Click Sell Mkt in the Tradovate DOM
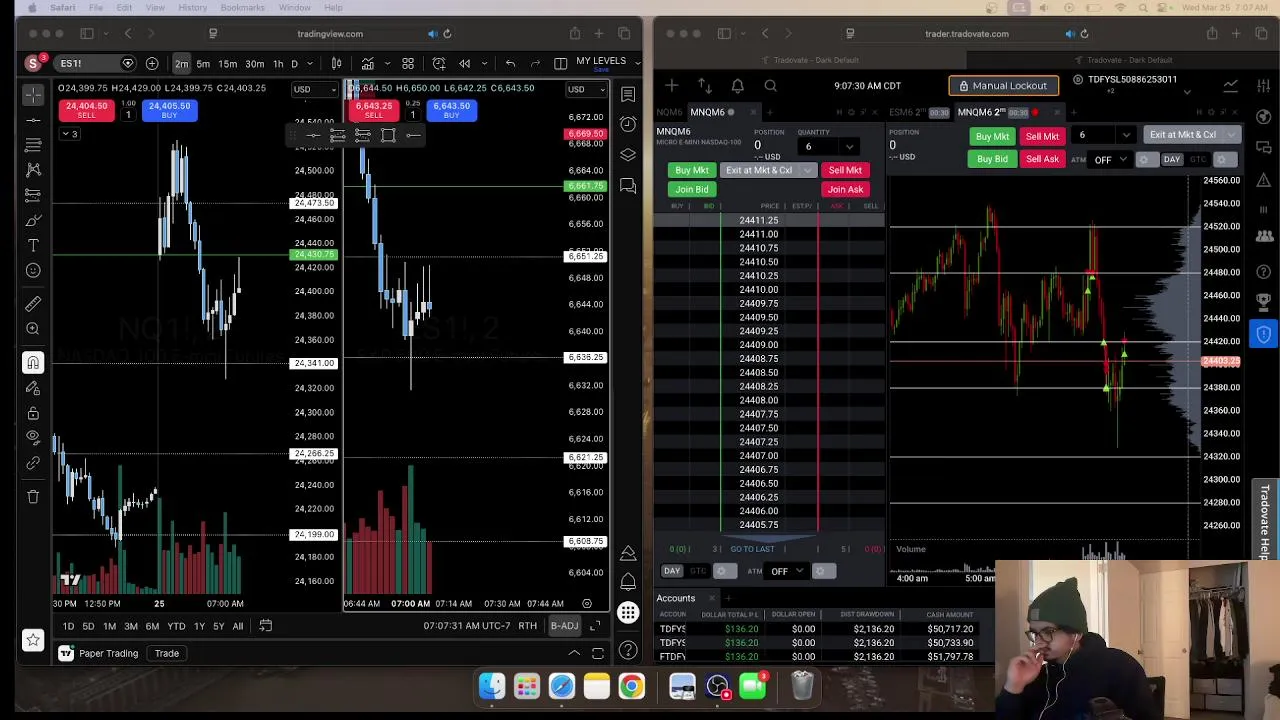 click(845, 170)
